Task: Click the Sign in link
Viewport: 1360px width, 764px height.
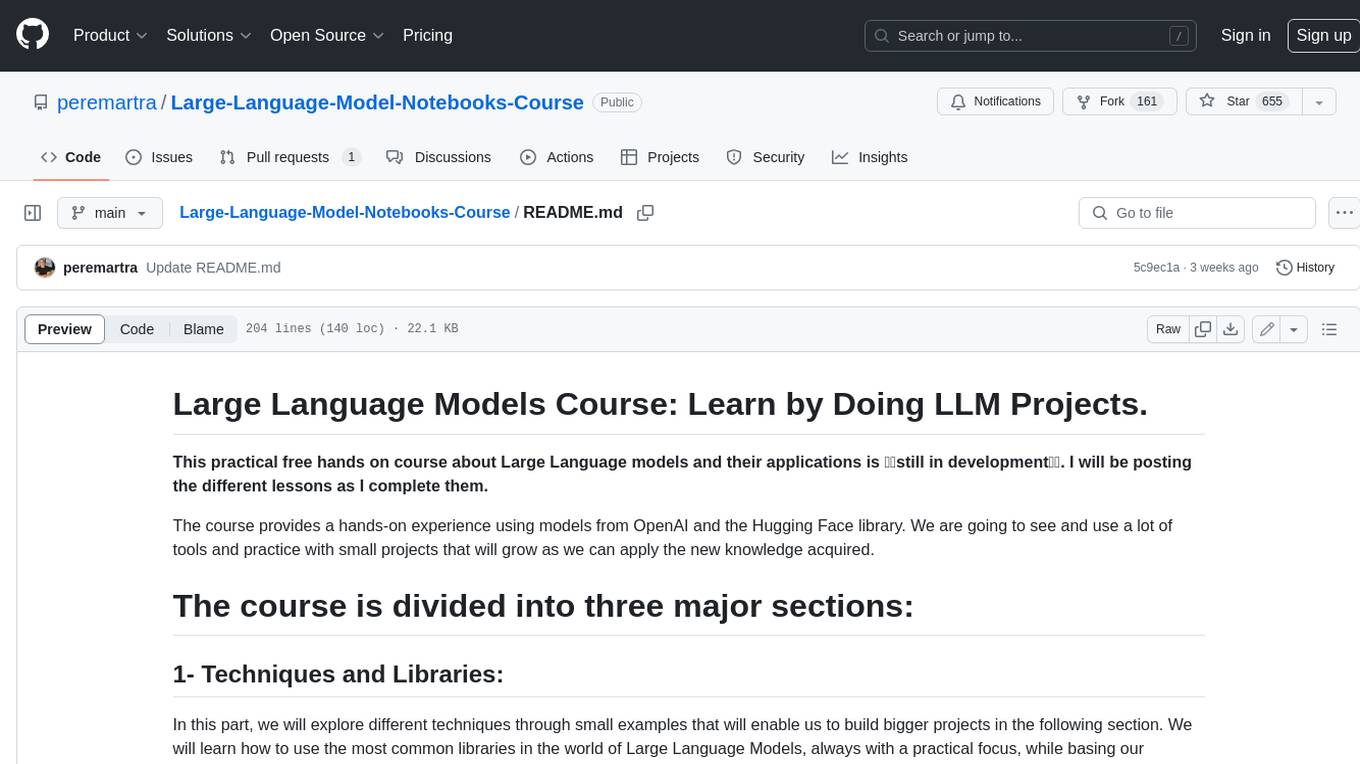Action: pos(1245,35)
